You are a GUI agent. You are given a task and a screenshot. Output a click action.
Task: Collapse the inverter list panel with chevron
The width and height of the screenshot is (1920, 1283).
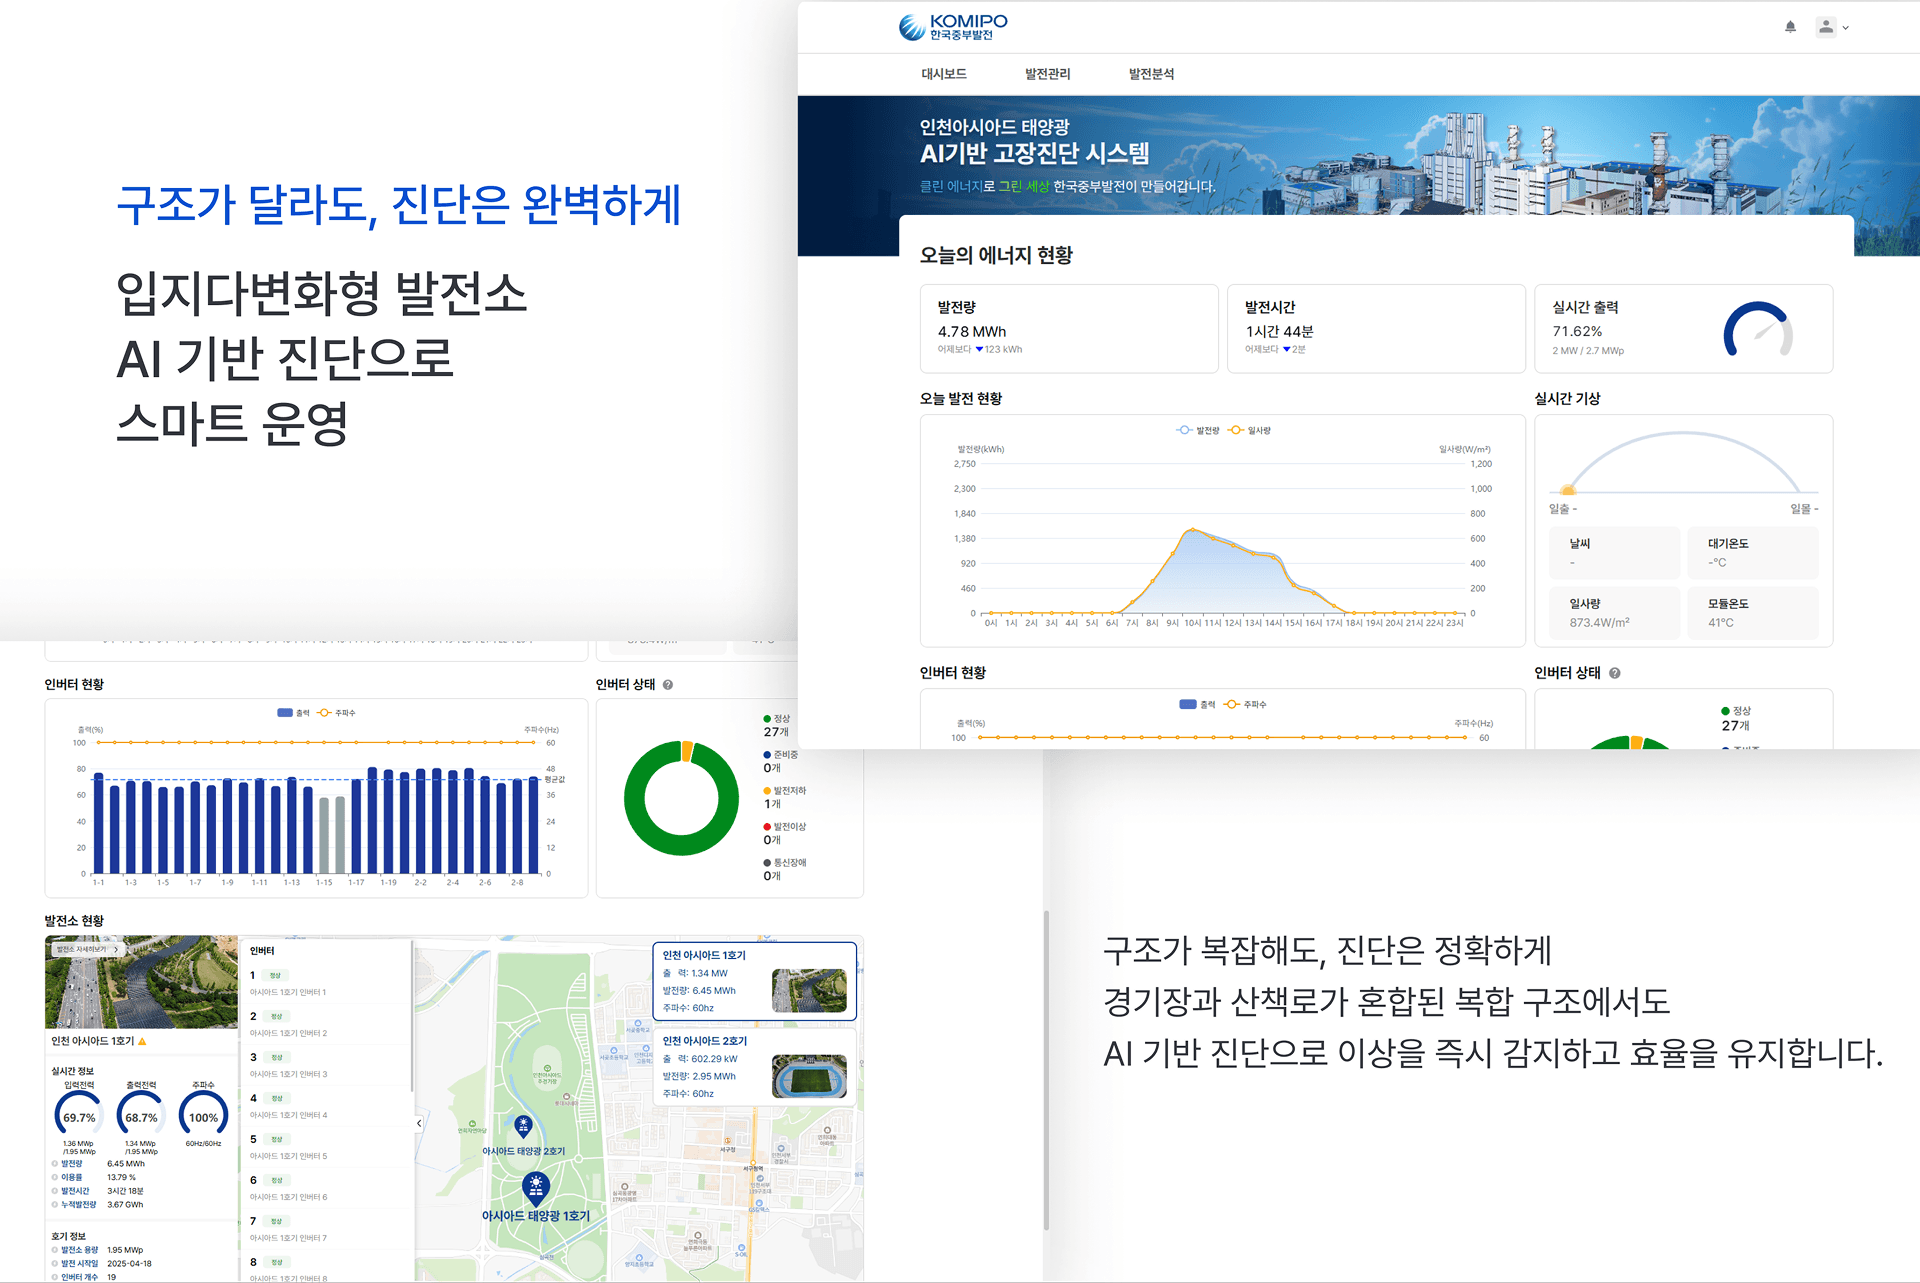(x=419, y=1123)
